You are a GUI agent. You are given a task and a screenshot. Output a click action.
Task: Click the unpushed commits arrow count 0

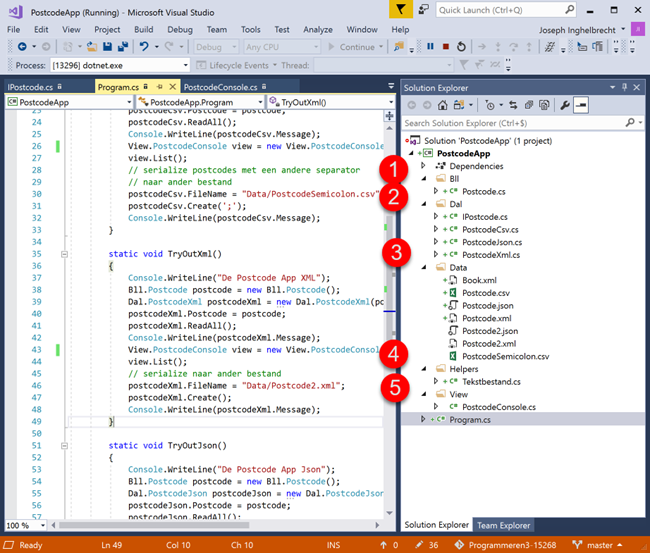tap(389, 545)
